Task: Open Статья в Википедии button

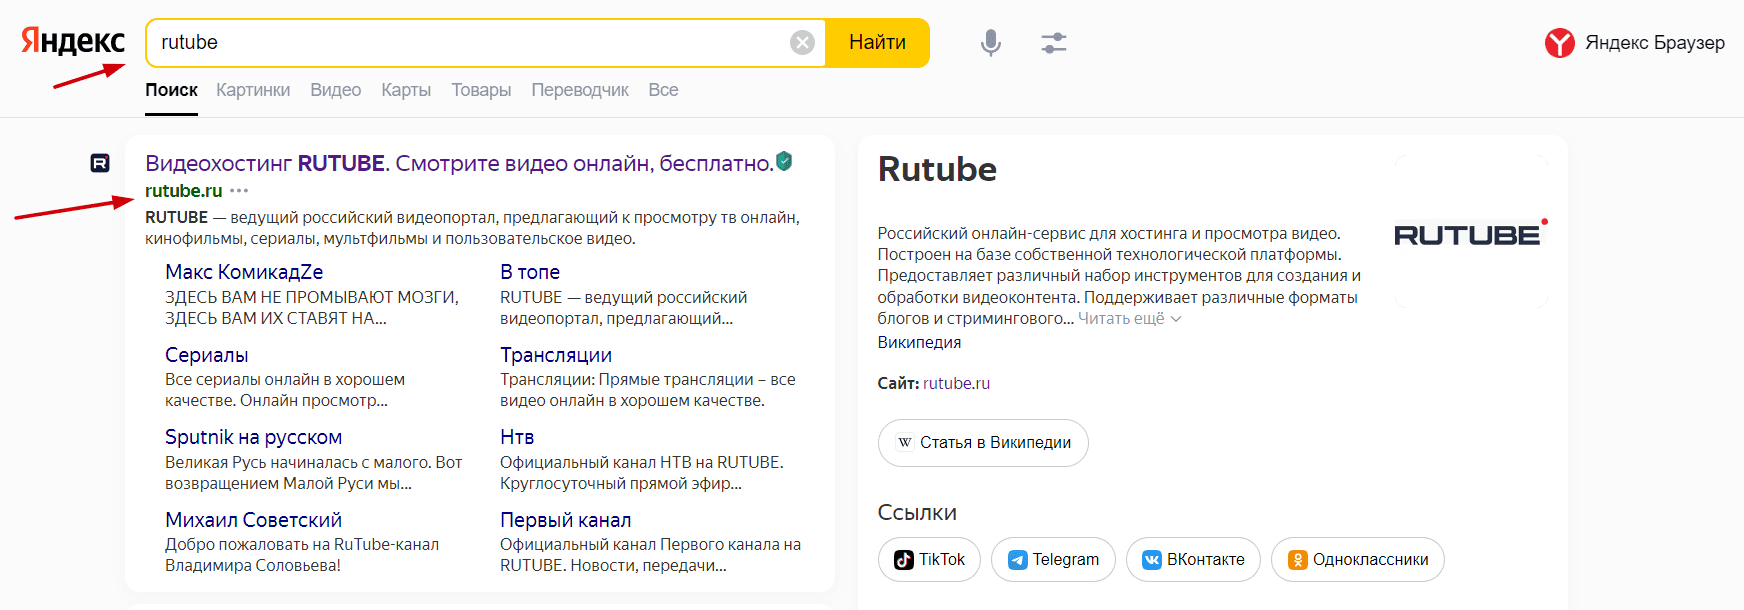Action: click(983, 443)
